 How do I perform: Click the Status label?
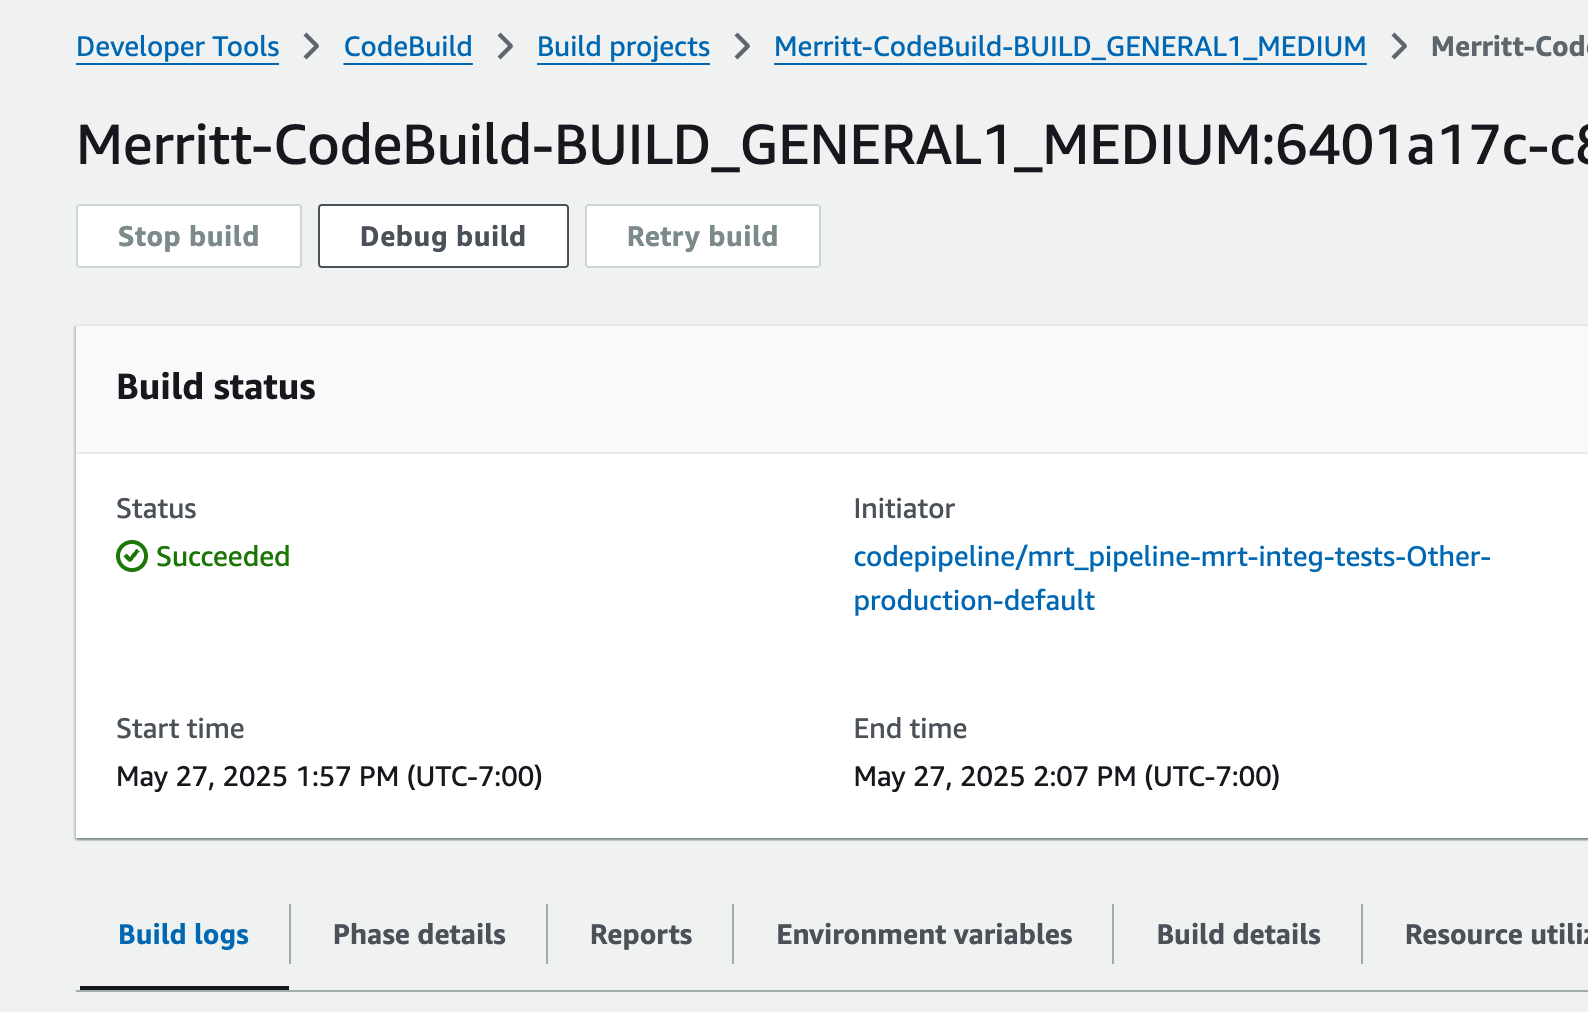(x=156, y=508)
